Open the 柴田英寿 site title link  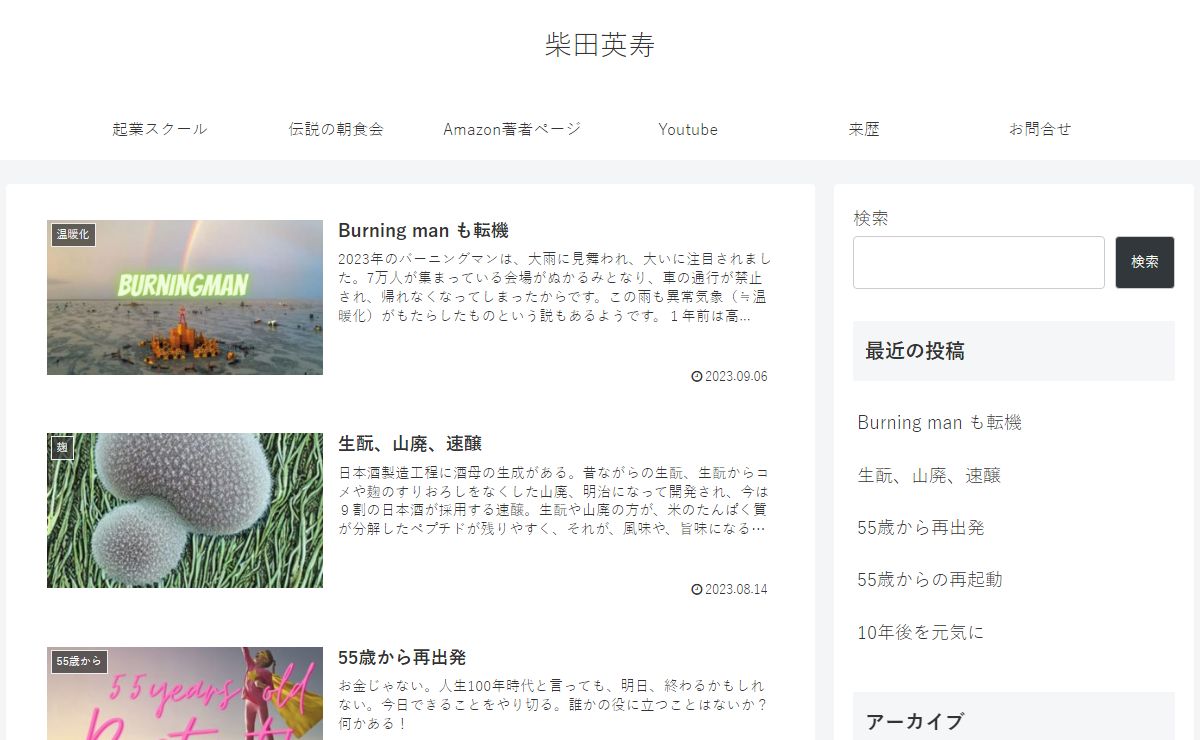(x=600, y=45)
